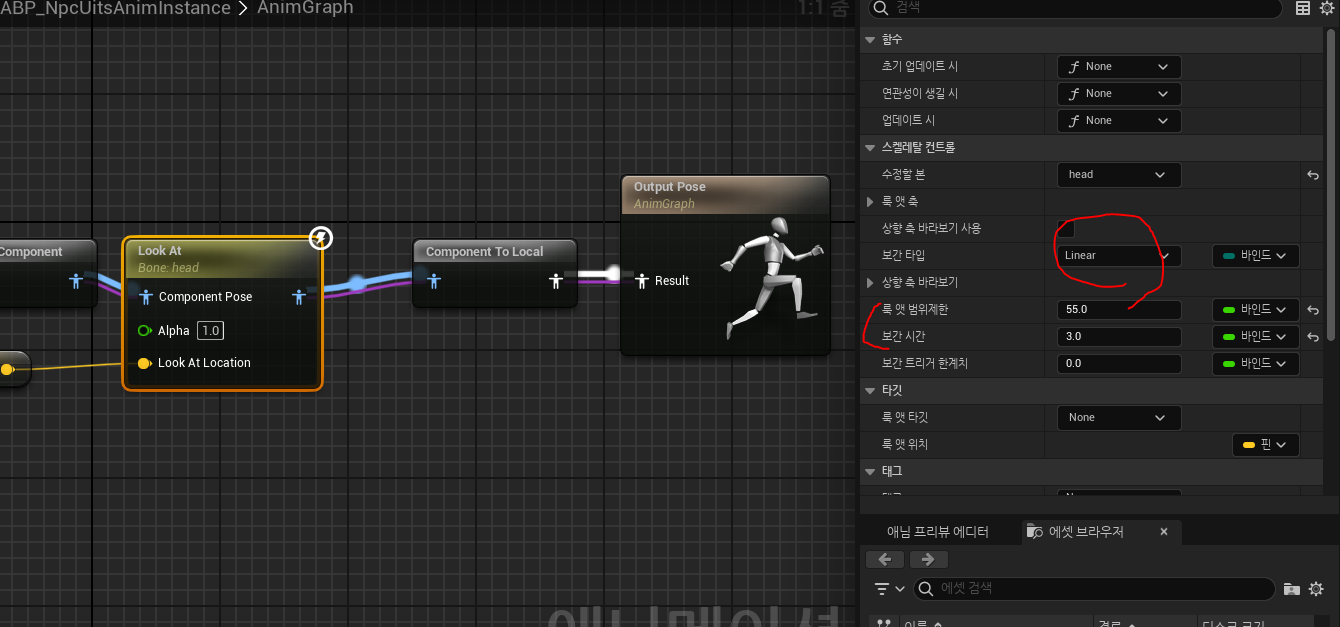Click the asset browser back arrow button
The image size is (1340, 627).
[x=885, y=560]
